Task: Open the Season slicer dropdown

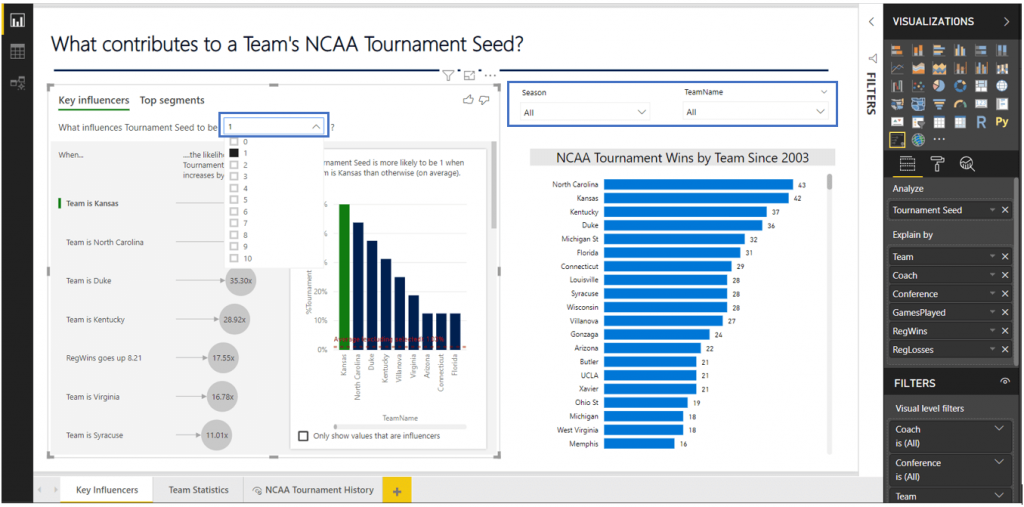Action: point(642,113)
